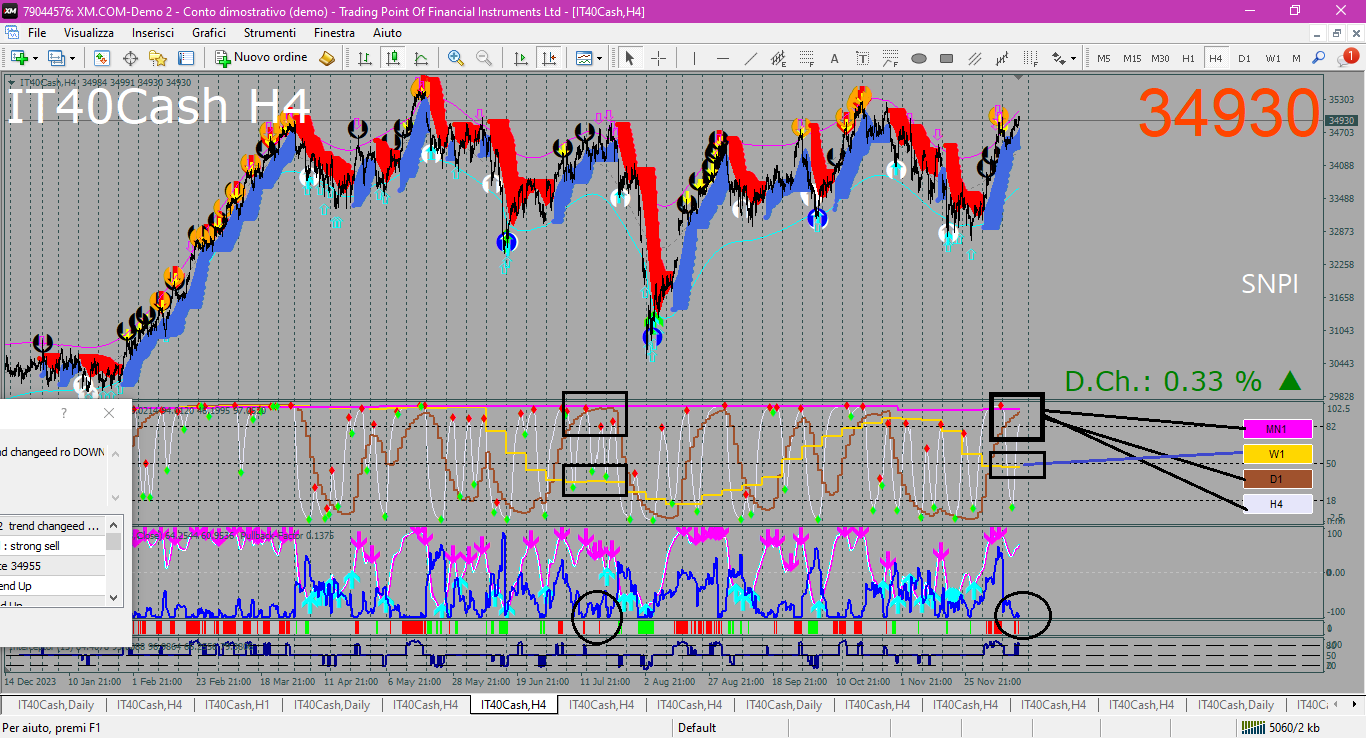This screenshot has height=738, width=1366.
Task: Select the horizontal line tool
Action: pos(723,58)
